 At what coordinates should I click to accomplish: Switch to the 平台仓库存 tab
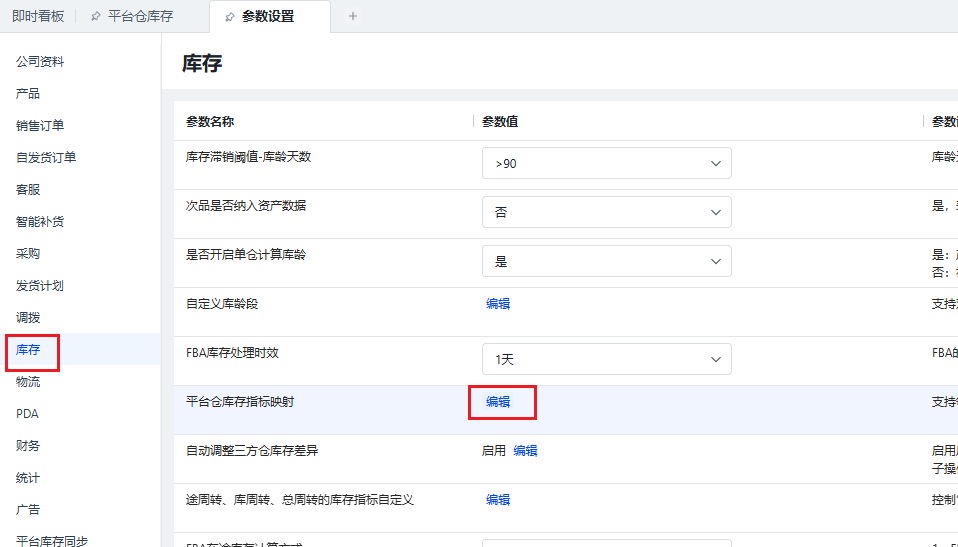coord(140,16)
